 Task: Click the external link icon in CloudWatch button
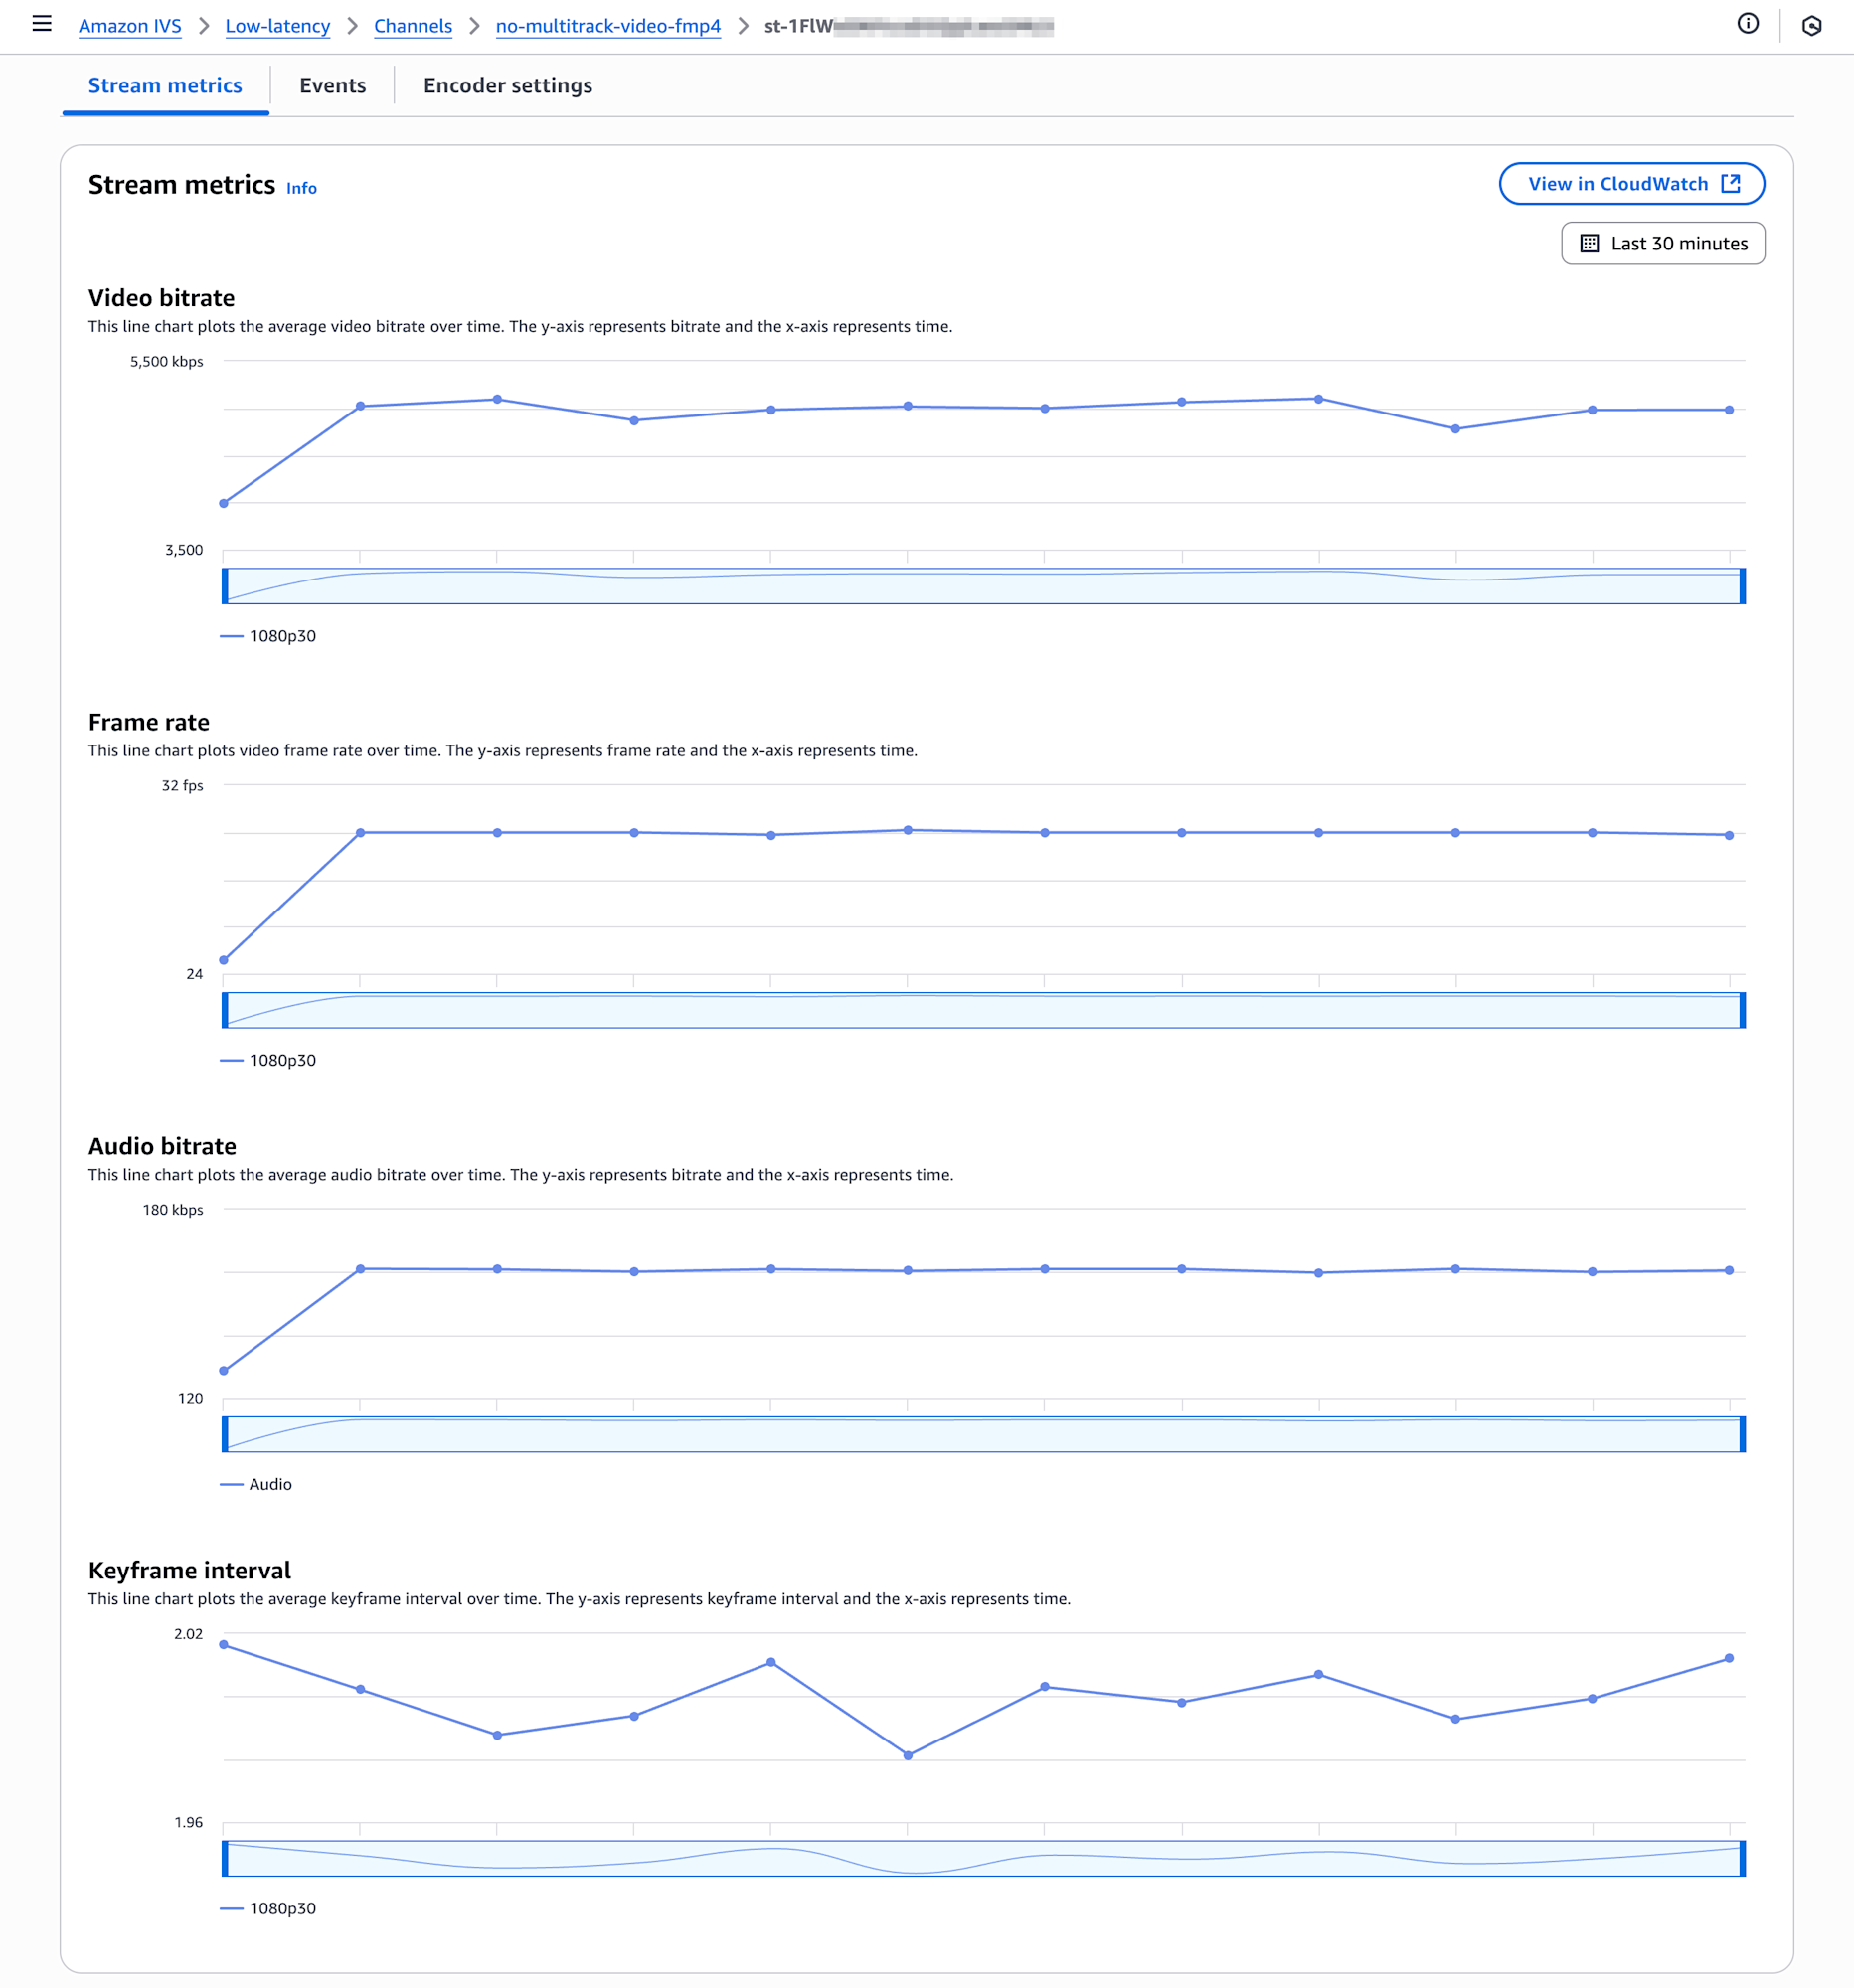tap(1731, 184)
